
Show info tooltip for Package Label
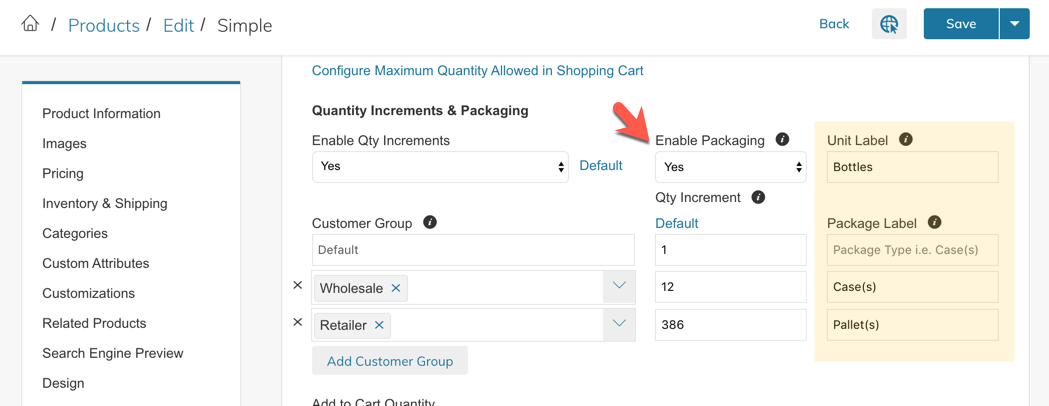[935, 222]
